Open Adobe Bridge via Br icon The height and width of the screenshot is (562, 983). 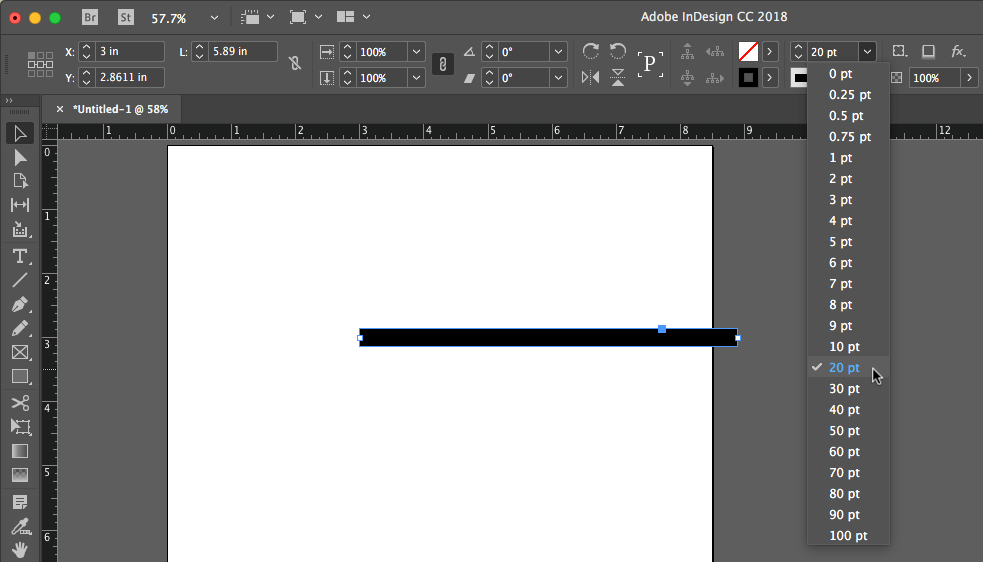[91, 17]
